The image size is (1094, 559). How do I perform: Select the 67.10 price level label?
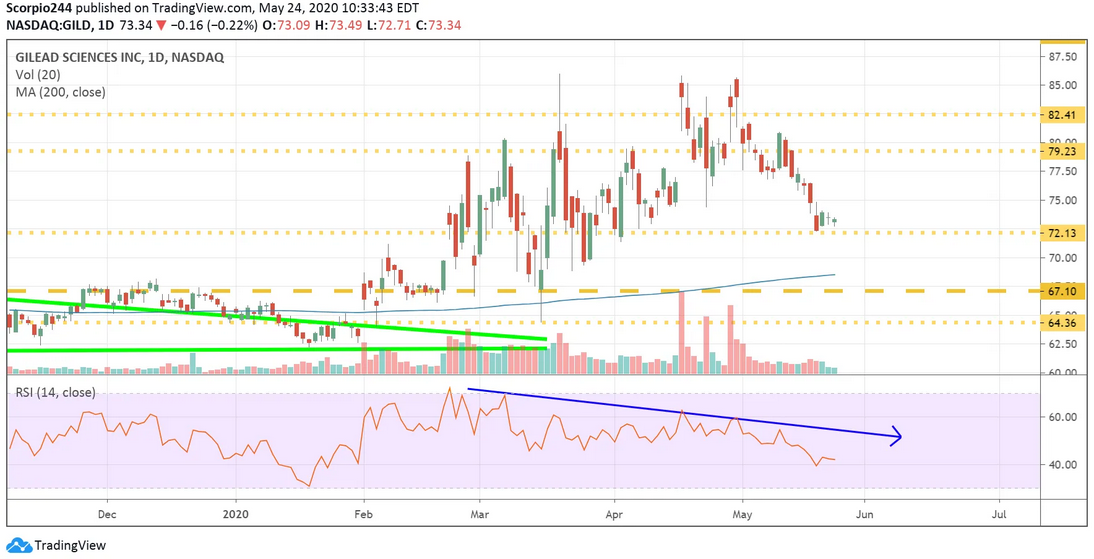[1062, 290]
